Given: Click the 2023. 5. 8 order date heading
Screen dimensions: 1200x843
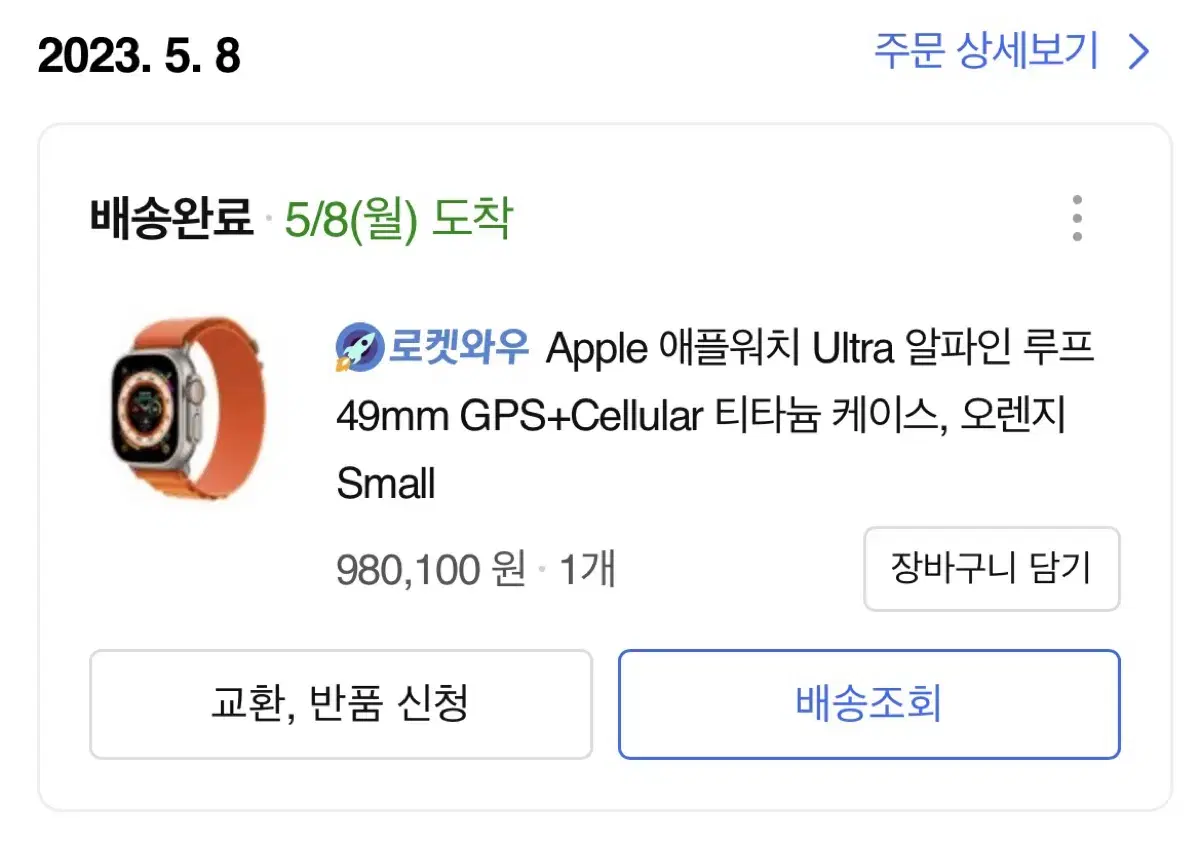Looking at the screenshot, I should pos(139,55).
